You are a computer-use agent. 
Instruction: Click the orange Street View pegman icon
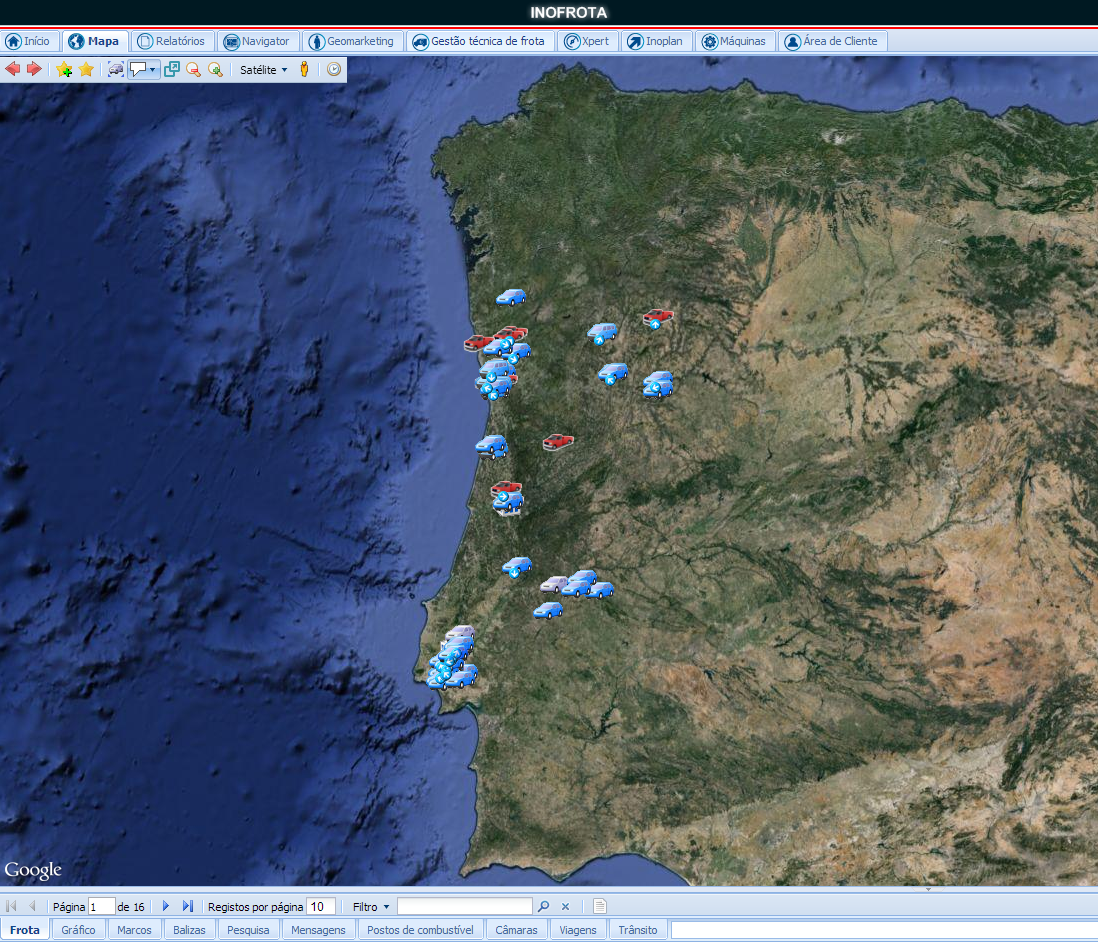pyautogui.click(x=304, y=69)
